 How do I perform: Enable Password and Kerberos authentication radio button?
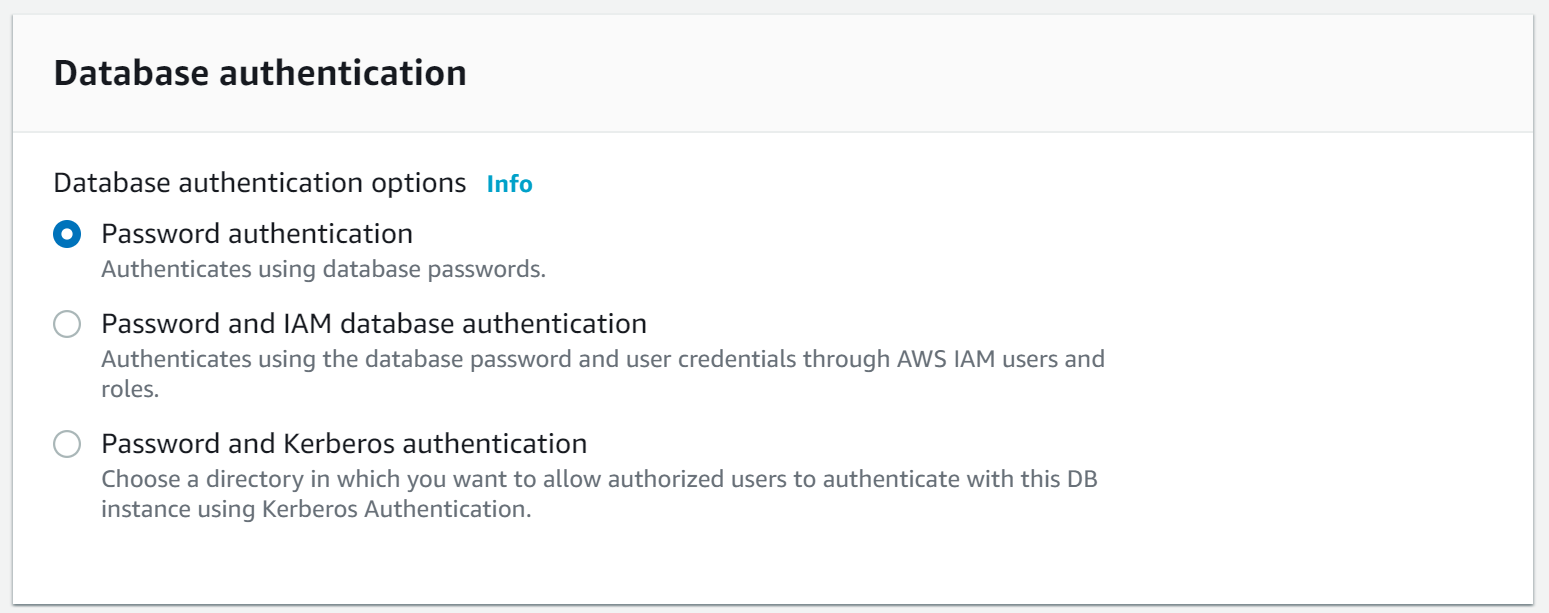[67, 444]
